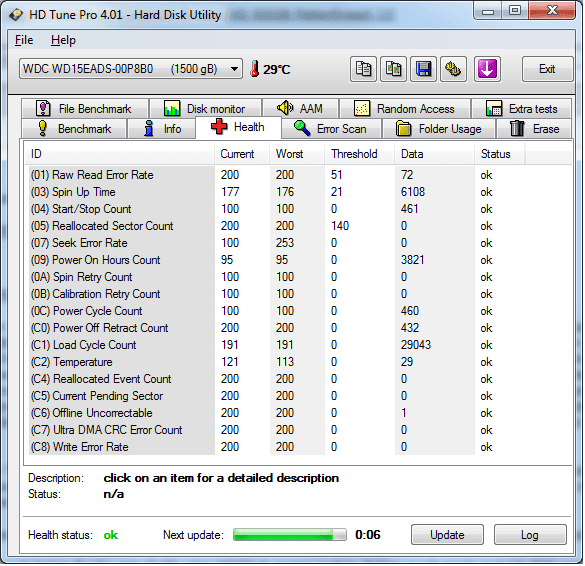This screenshot has width=585, height=566.
Task: Click the purple download arrow icon
Action: pos(487,69)
